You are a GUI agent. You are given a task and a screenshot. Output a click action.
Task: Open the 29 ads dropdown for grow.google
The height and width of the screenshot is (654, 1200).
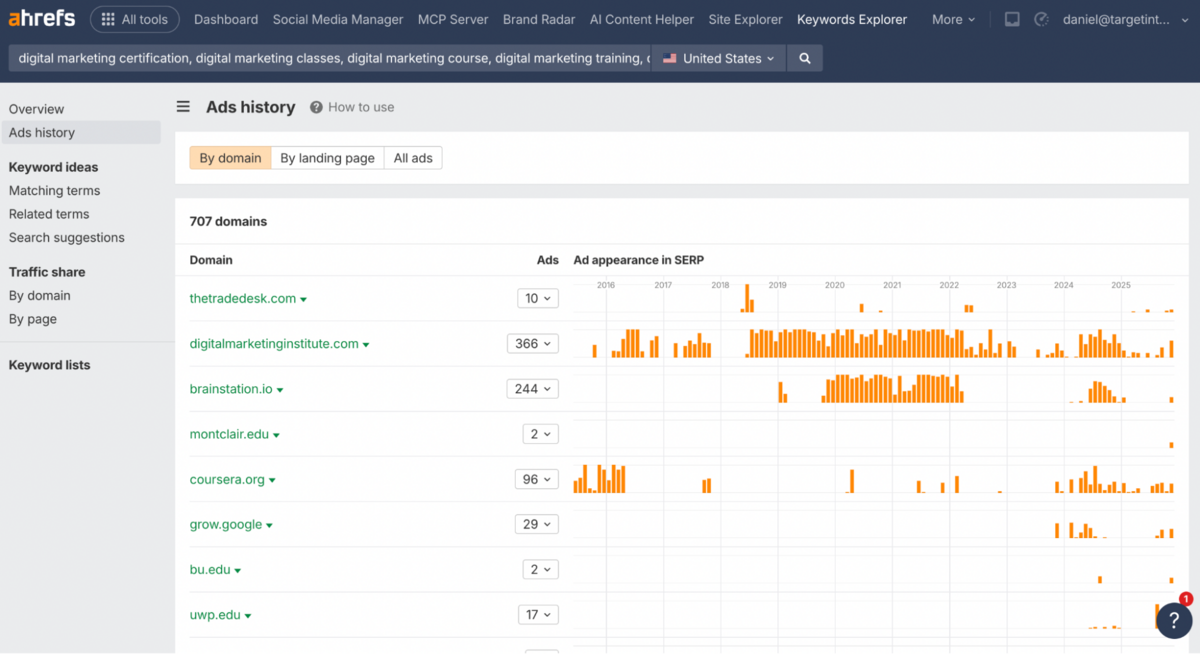coord(537,524)
